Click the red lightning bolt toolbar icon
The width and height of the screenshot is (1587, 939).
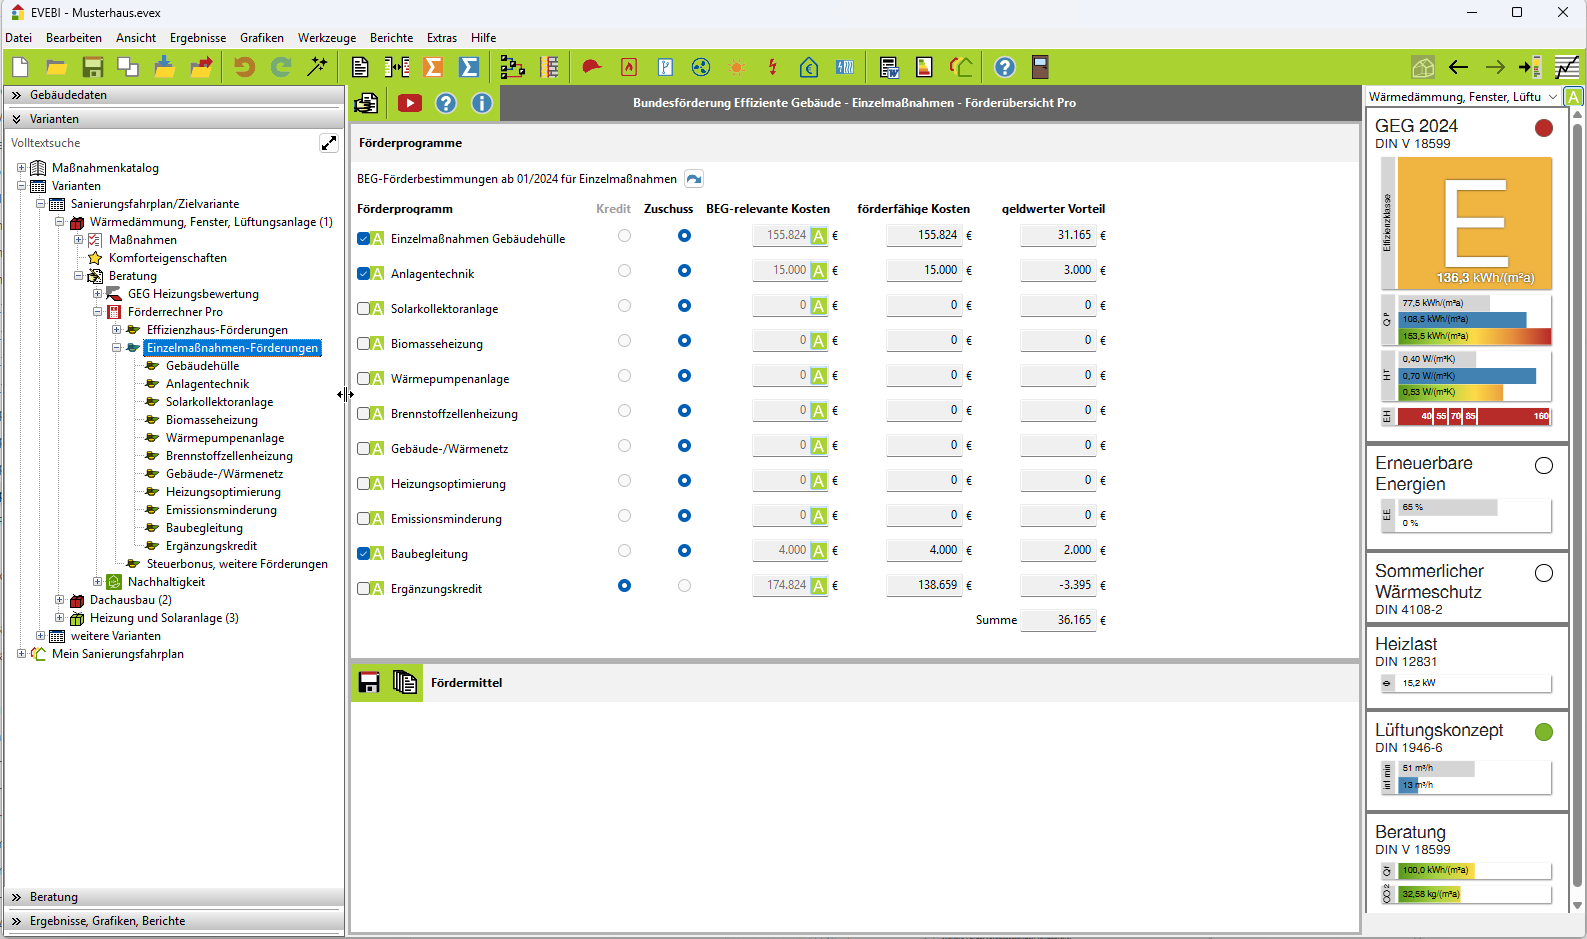click(772, 67)
